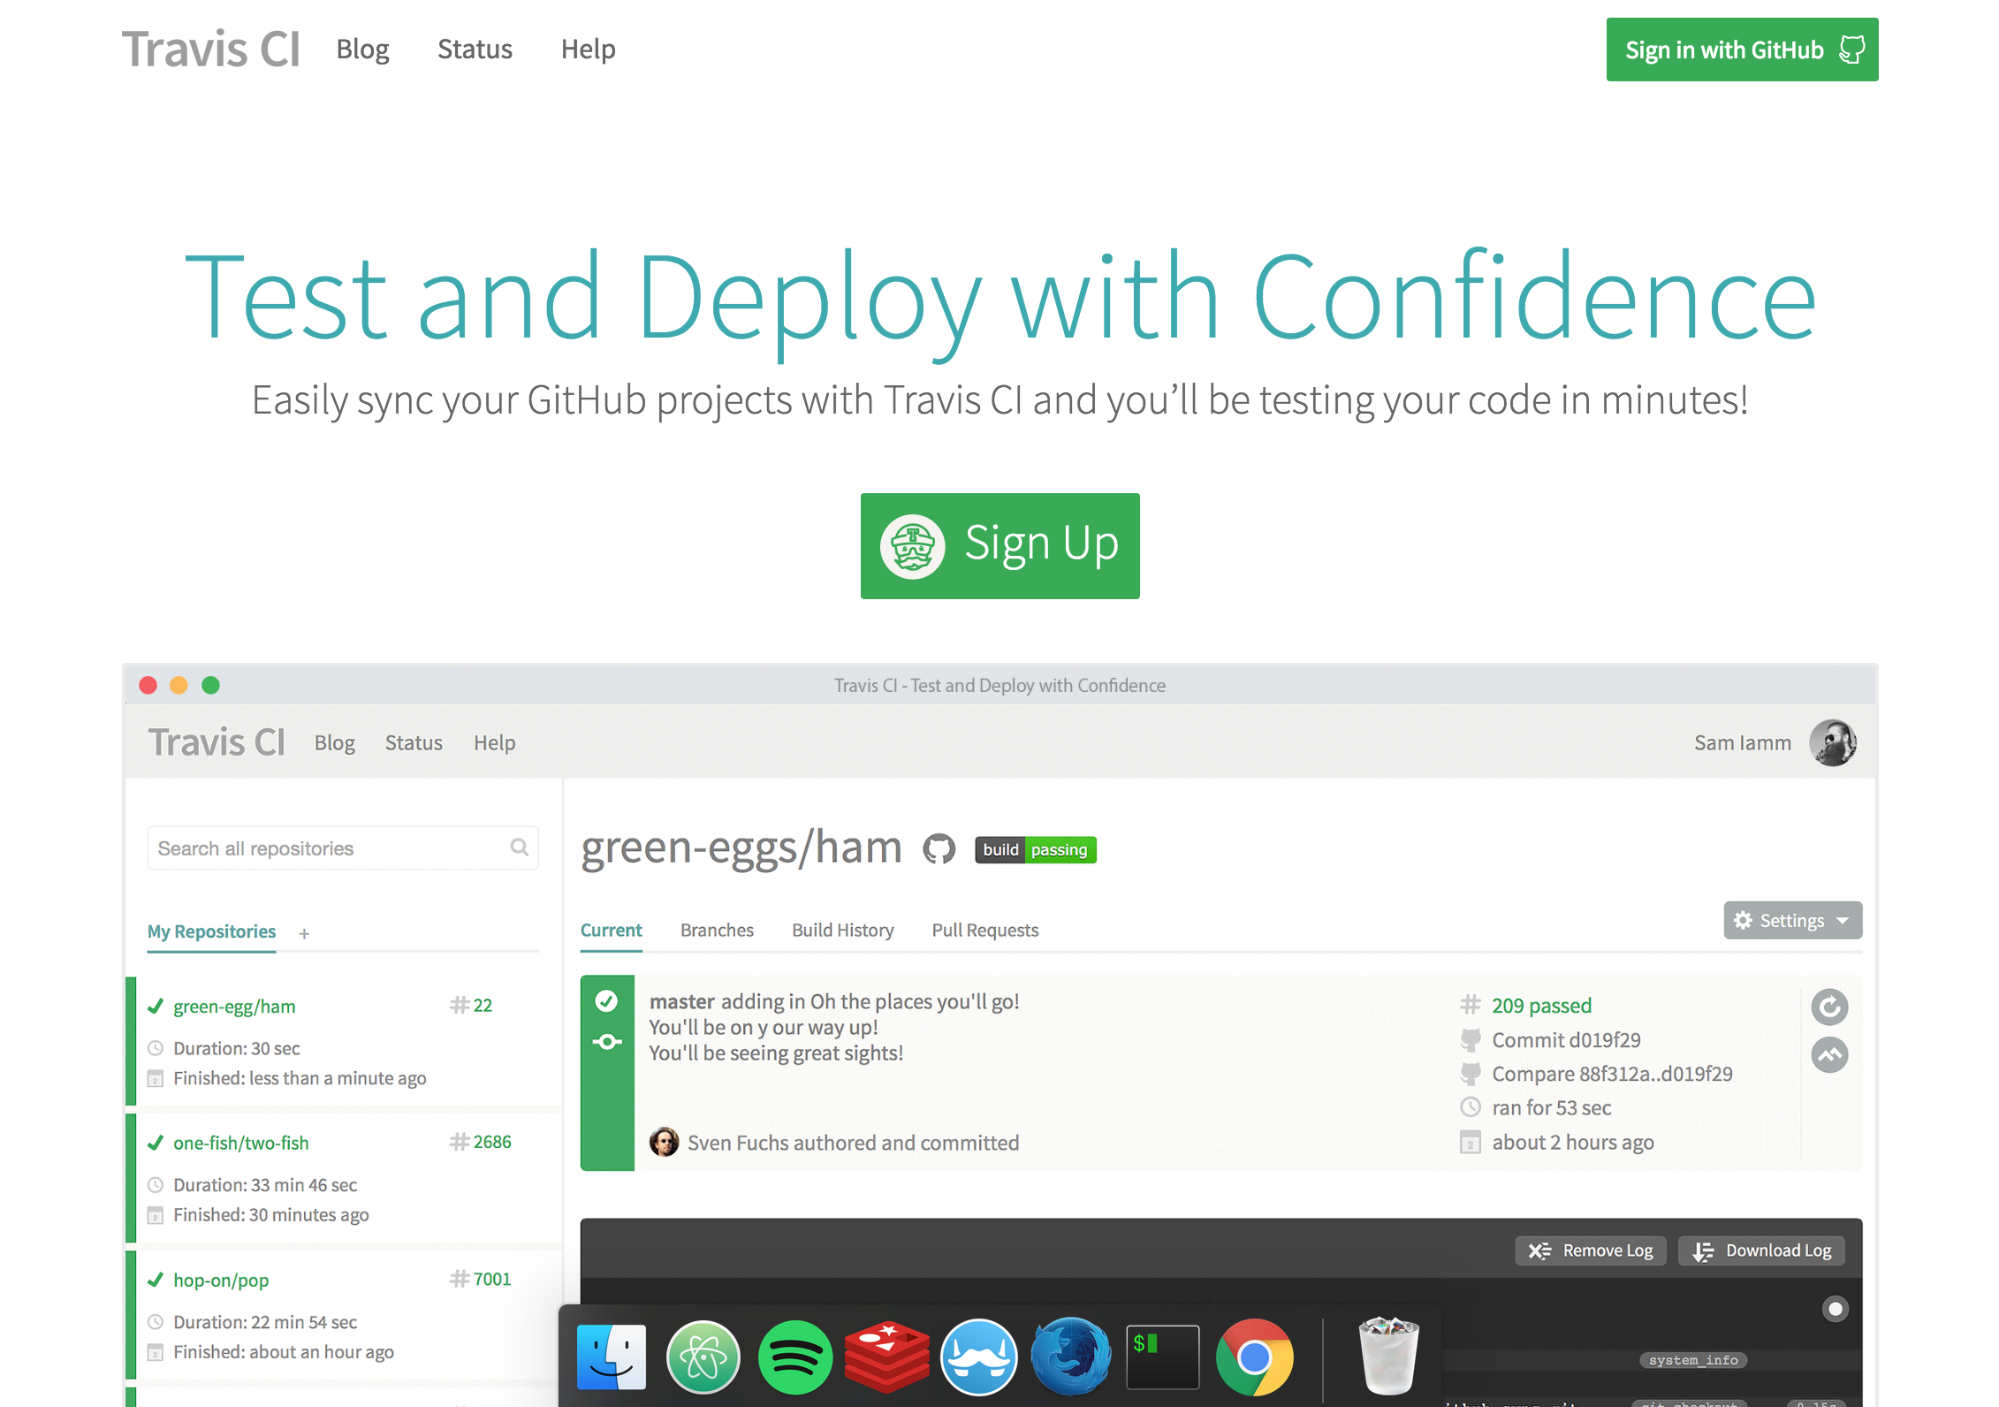
Task: Click Sign in with GitHub button
Action: click(1741, 50)
